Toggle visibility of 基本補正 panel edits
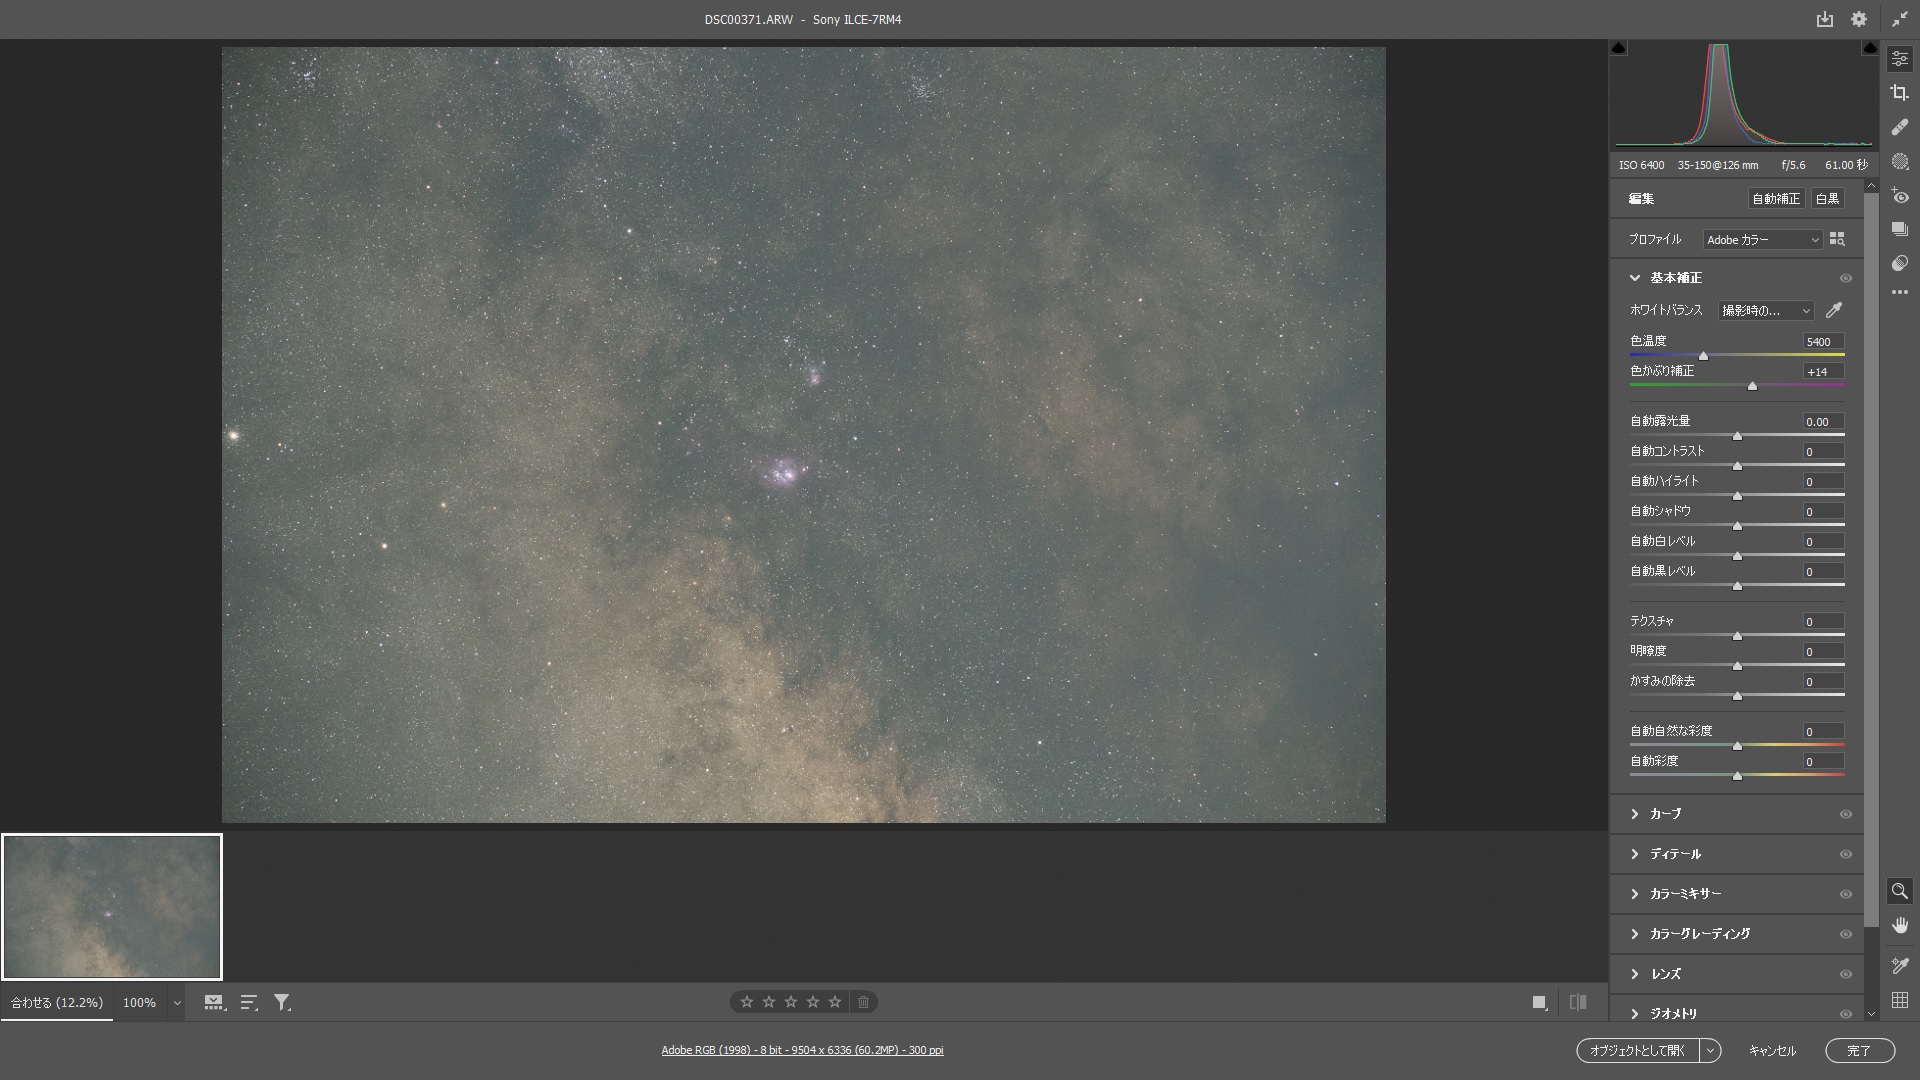 click(x=1846, y=278)
